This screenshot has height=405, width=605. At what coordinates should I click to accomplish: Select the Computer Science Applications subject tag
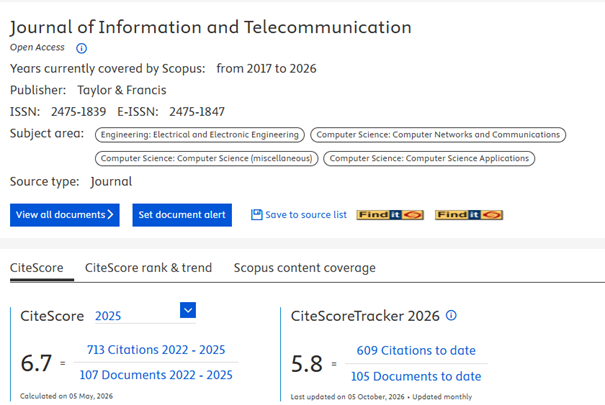[x=429, y=159]
